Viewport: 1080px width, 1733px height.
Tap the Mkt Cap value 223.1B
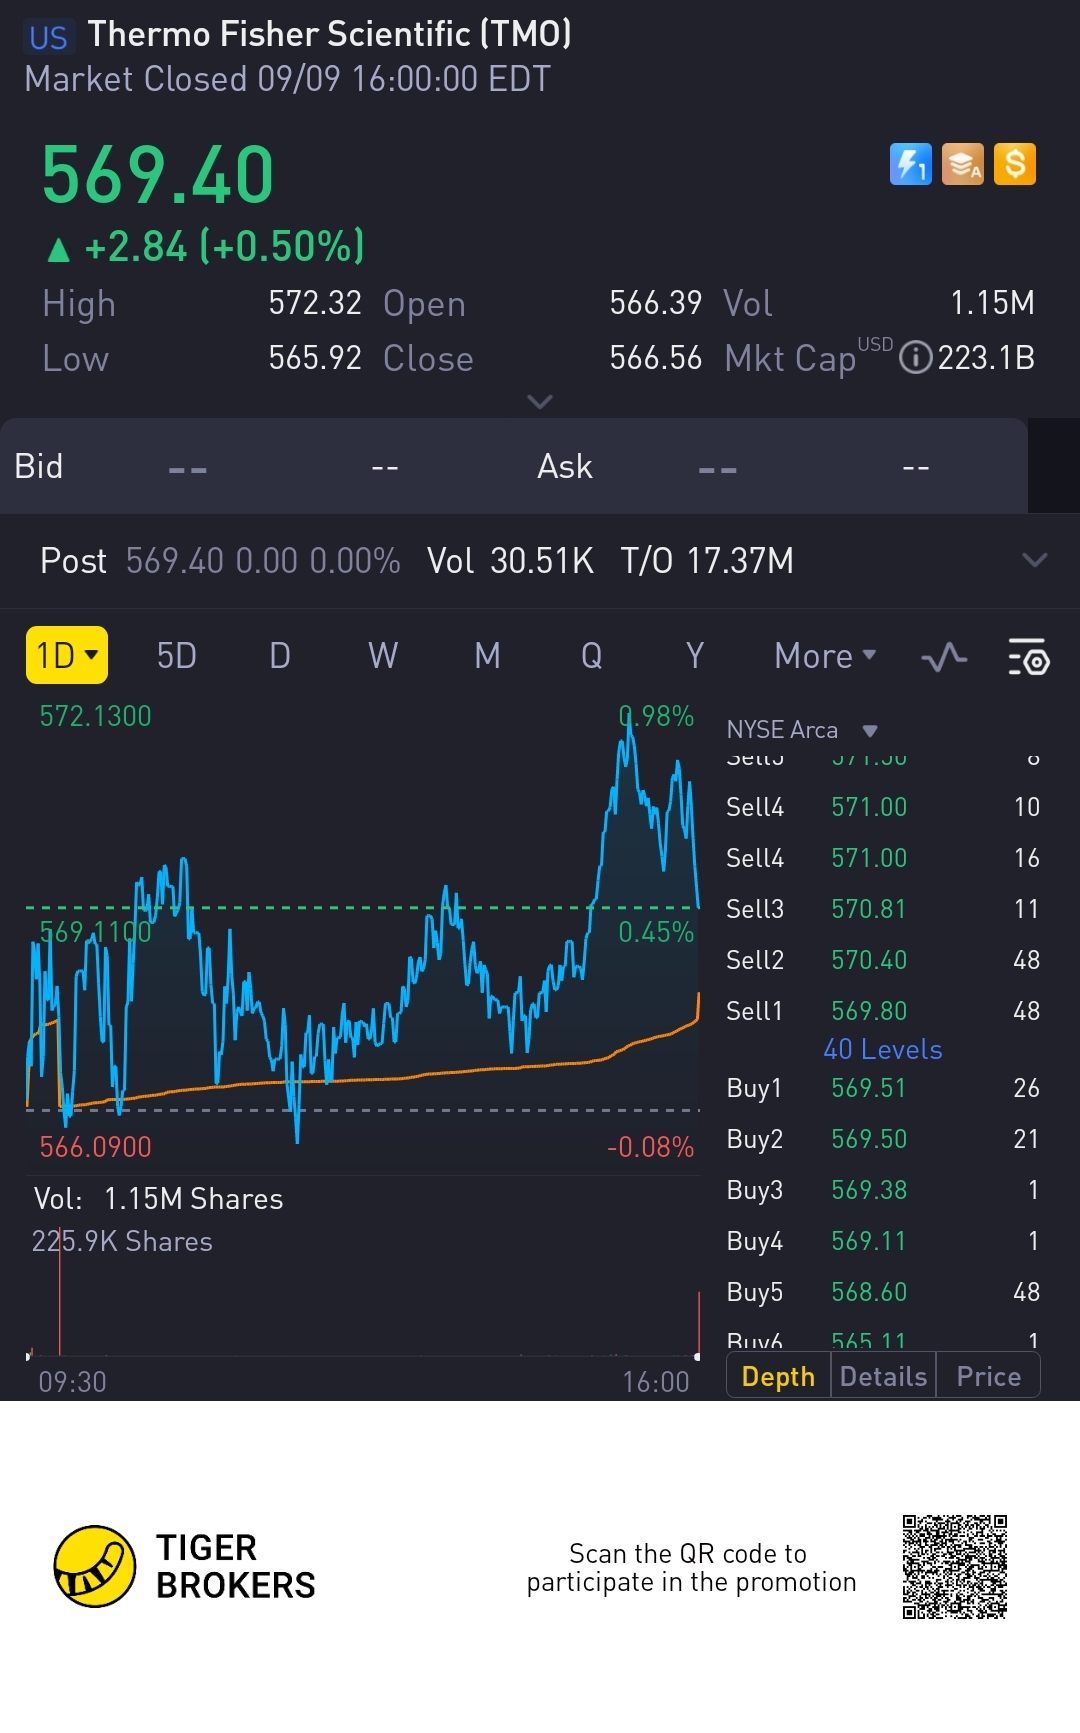click(986, 358)
